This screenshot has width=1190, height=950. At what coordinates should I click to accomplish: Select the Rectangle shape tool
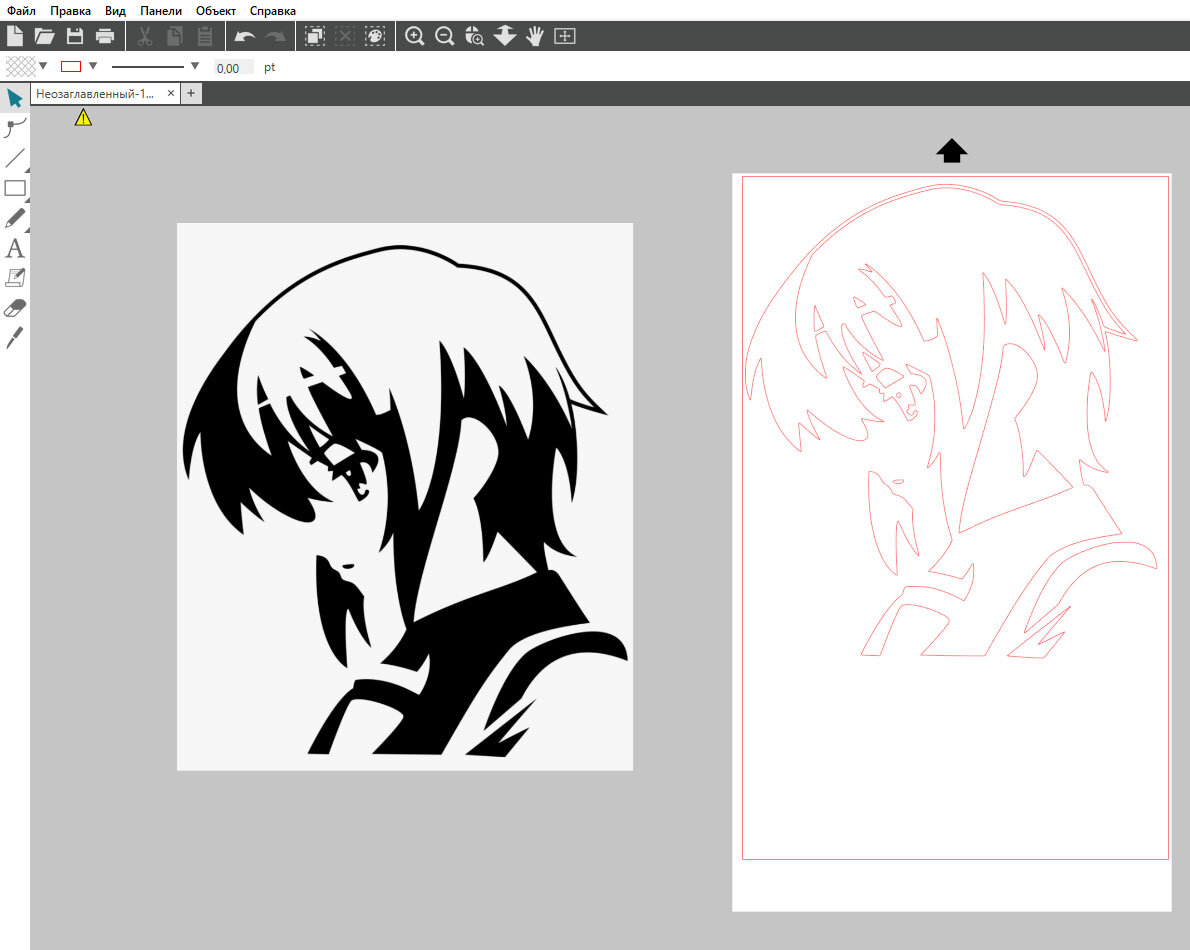[15, 188]
